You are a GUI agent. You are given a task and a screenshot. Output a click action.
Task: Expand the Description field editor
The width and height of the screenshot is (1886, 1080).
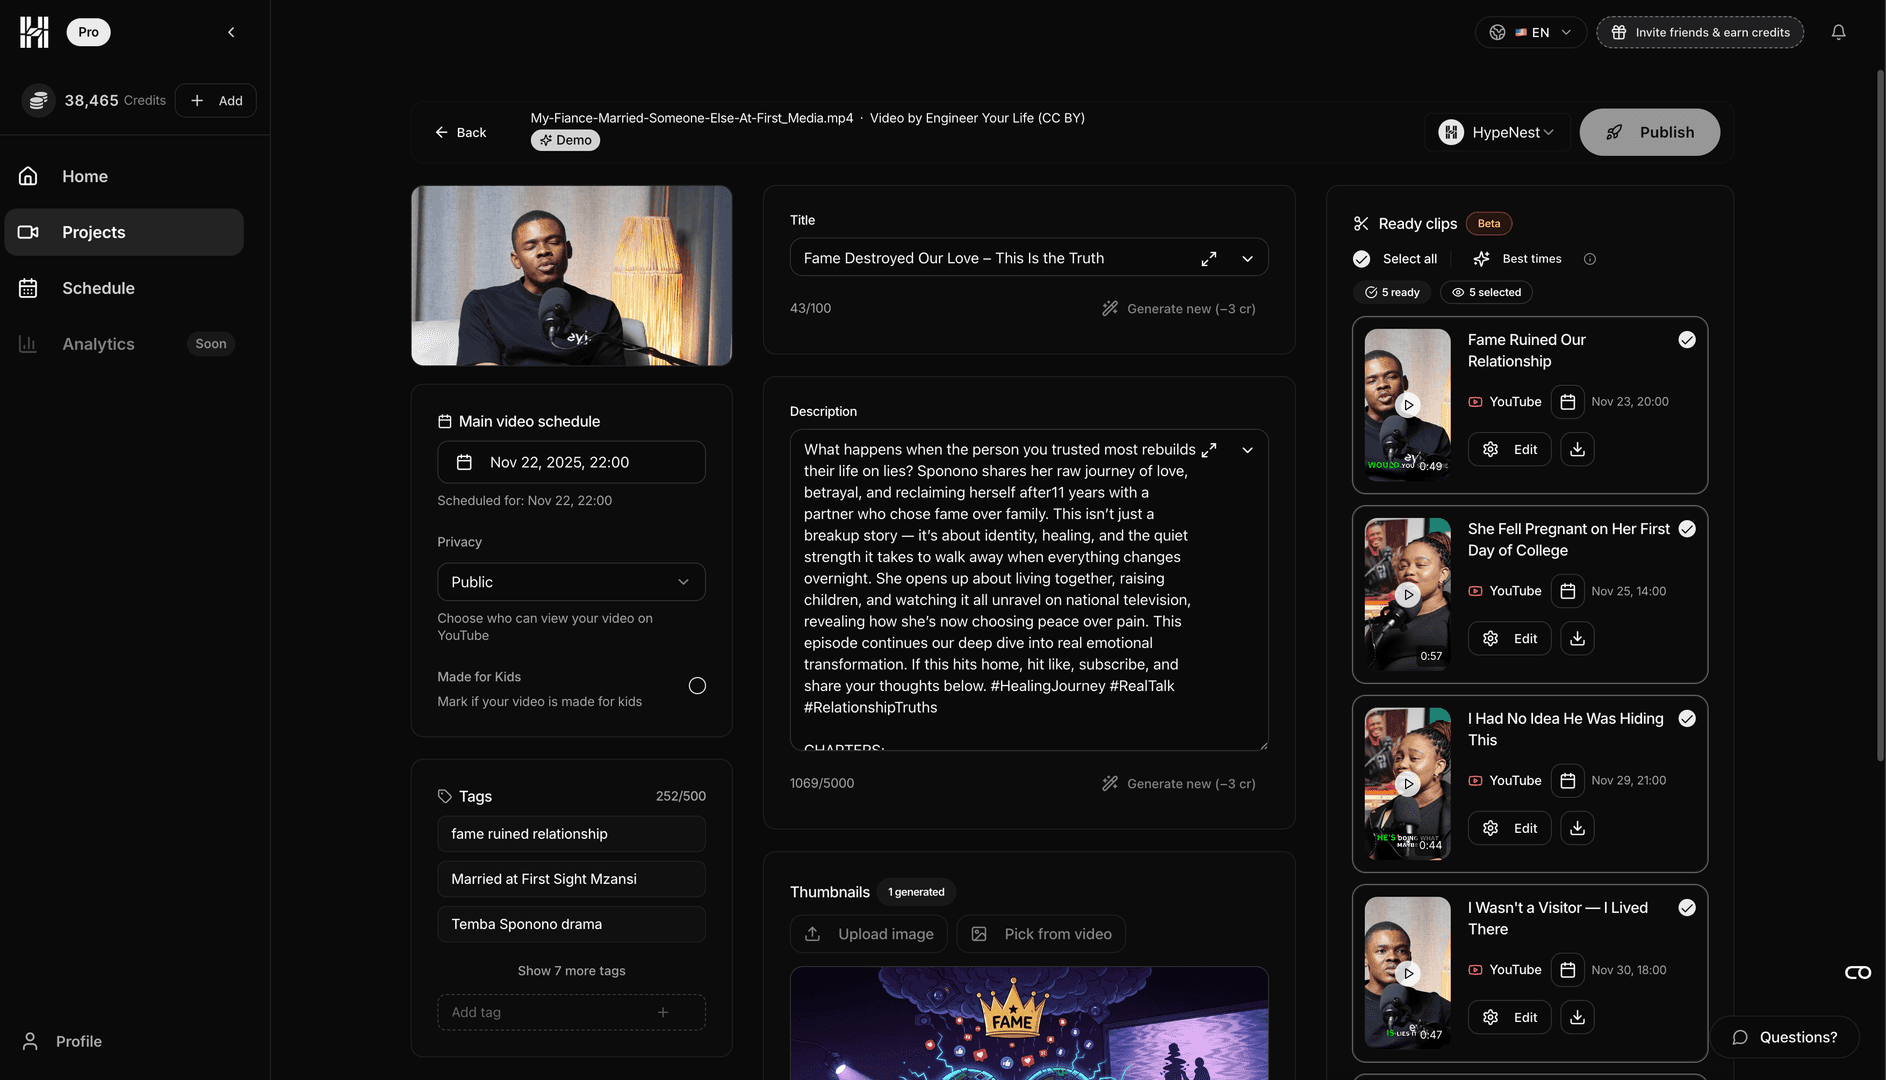[1209, 450]
